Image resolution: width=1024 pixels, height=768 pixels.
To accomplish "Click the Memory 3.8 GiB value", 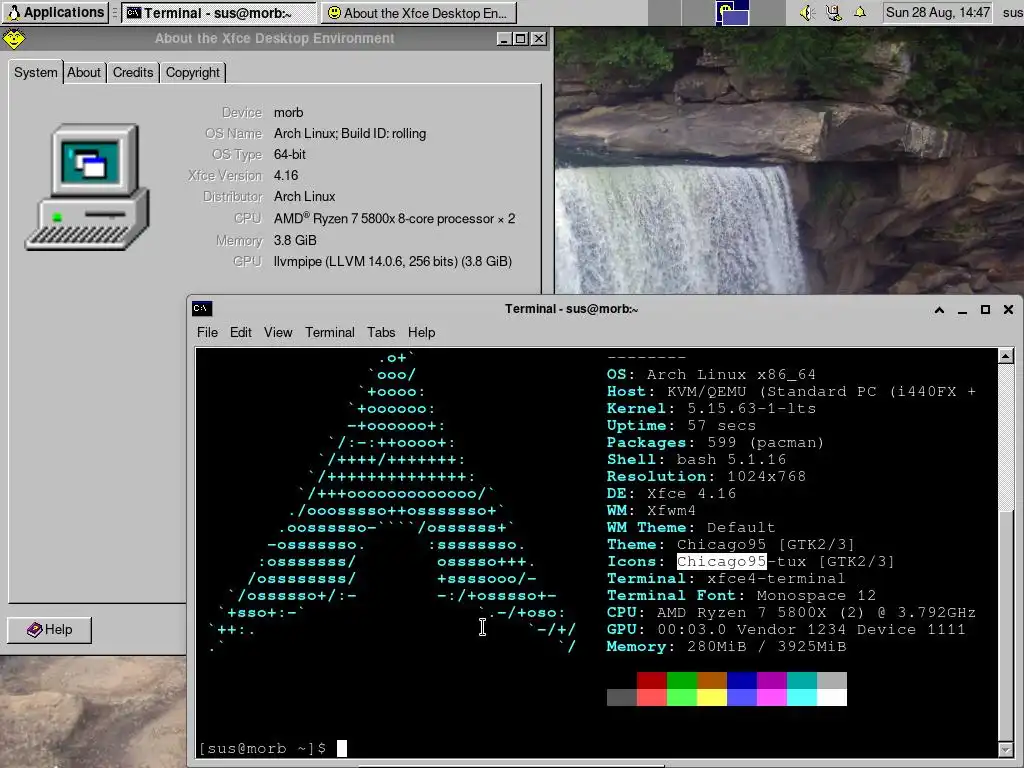I will [x=295, y=240].
